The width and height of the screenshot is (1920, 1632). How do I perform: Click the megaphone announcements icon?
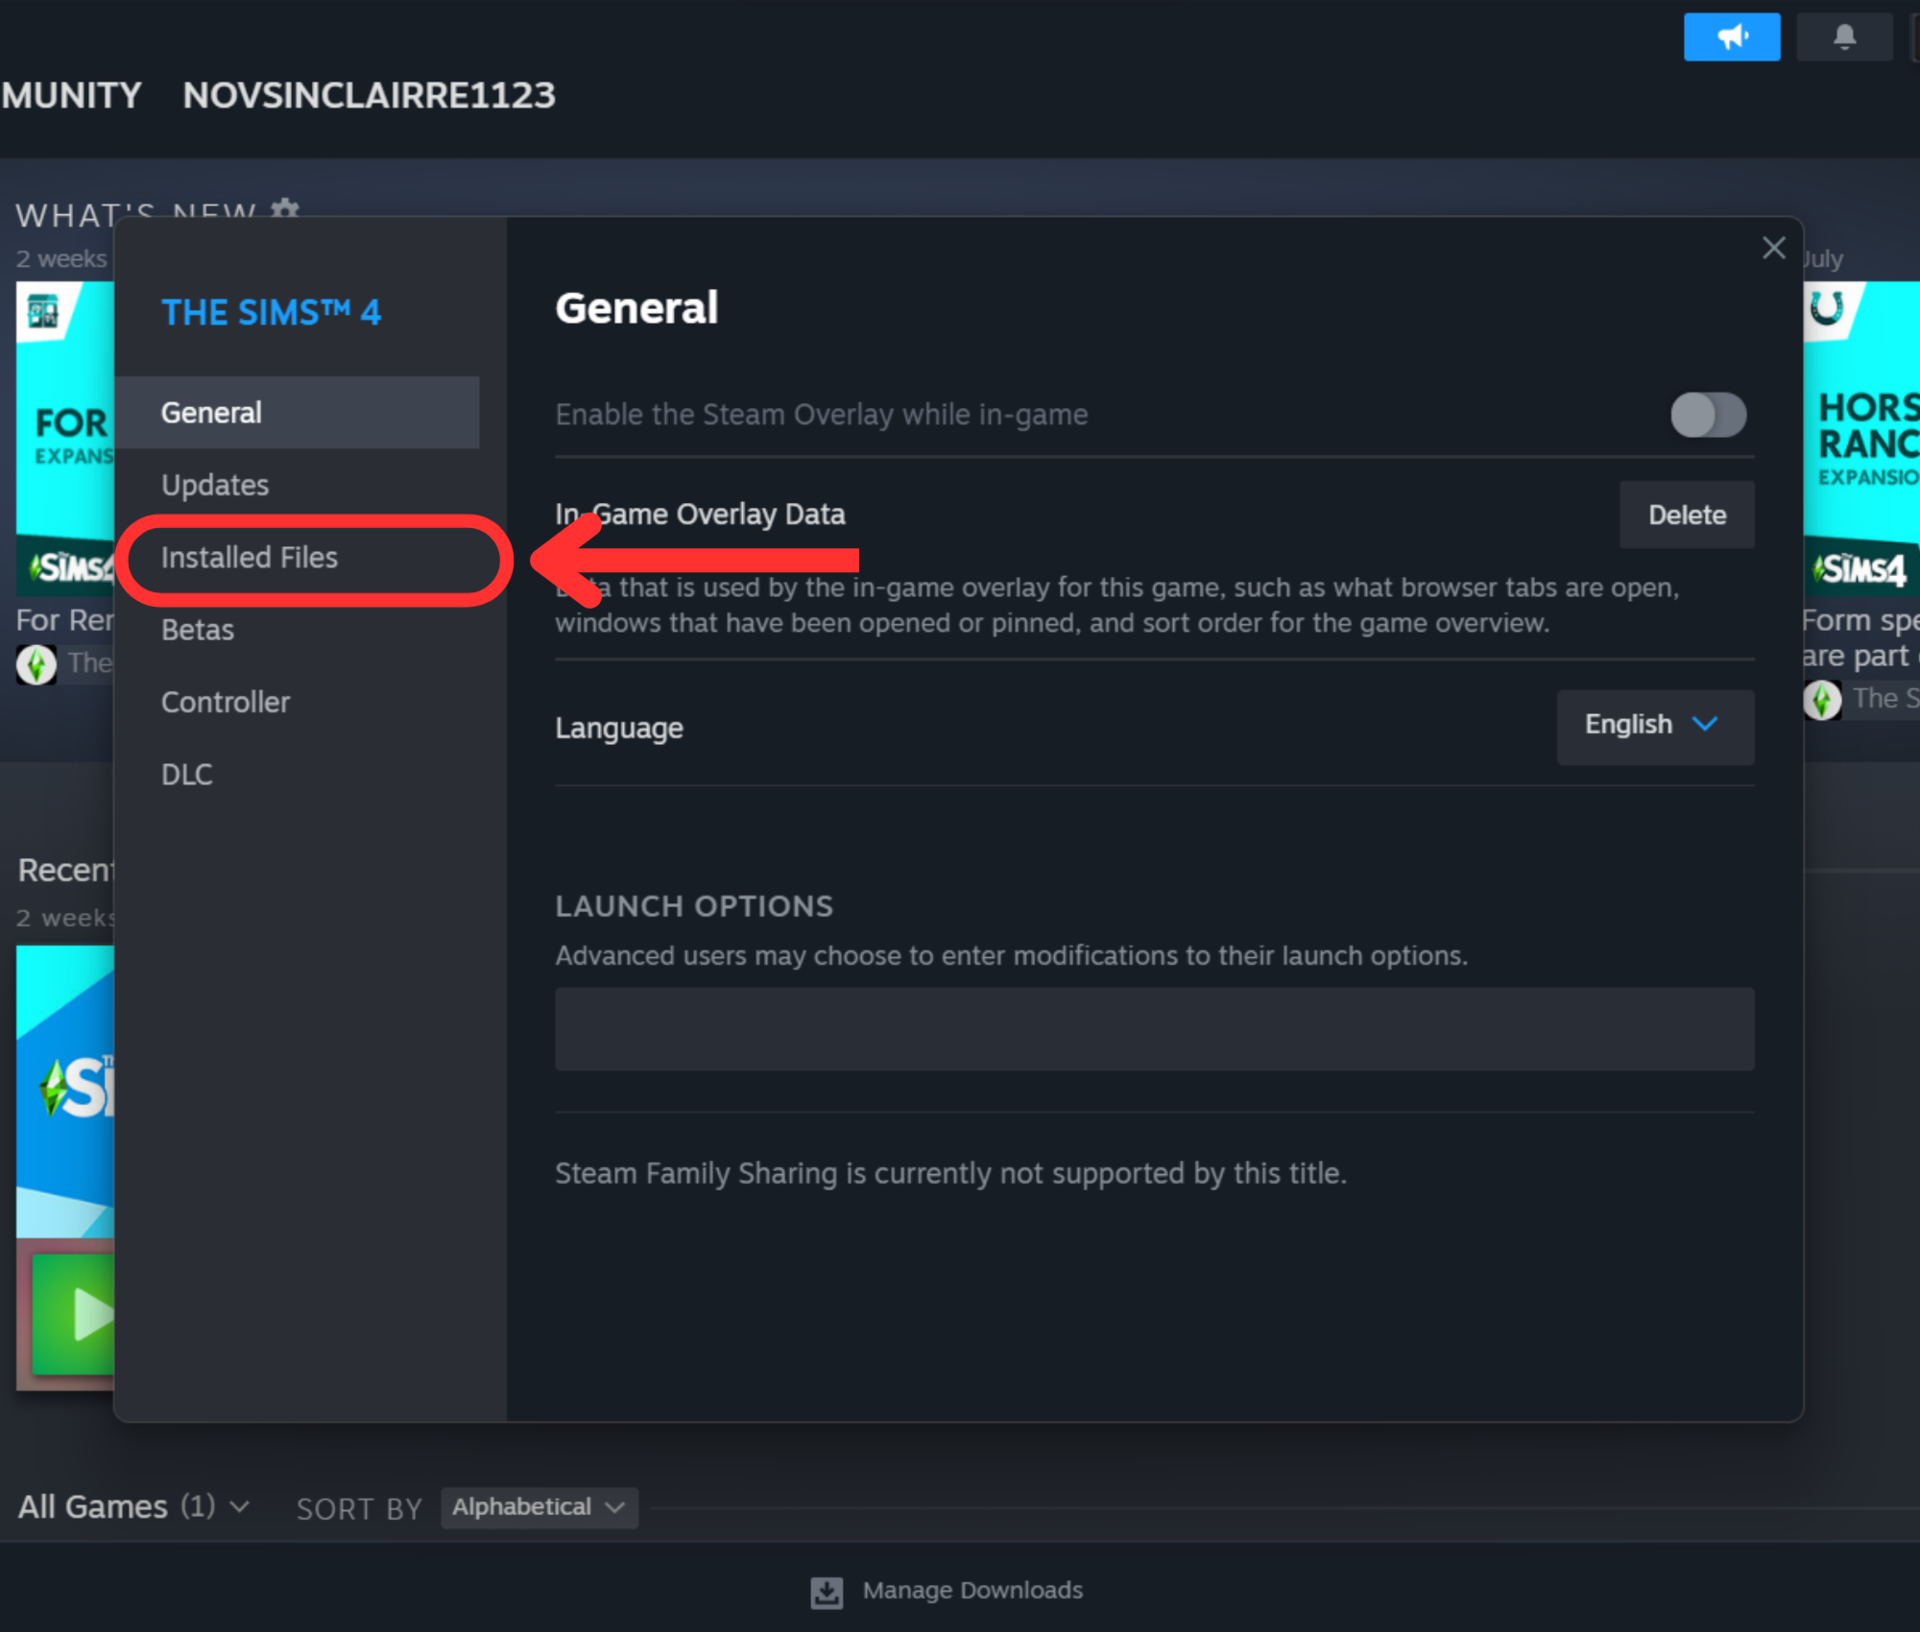click(1731, 37)
